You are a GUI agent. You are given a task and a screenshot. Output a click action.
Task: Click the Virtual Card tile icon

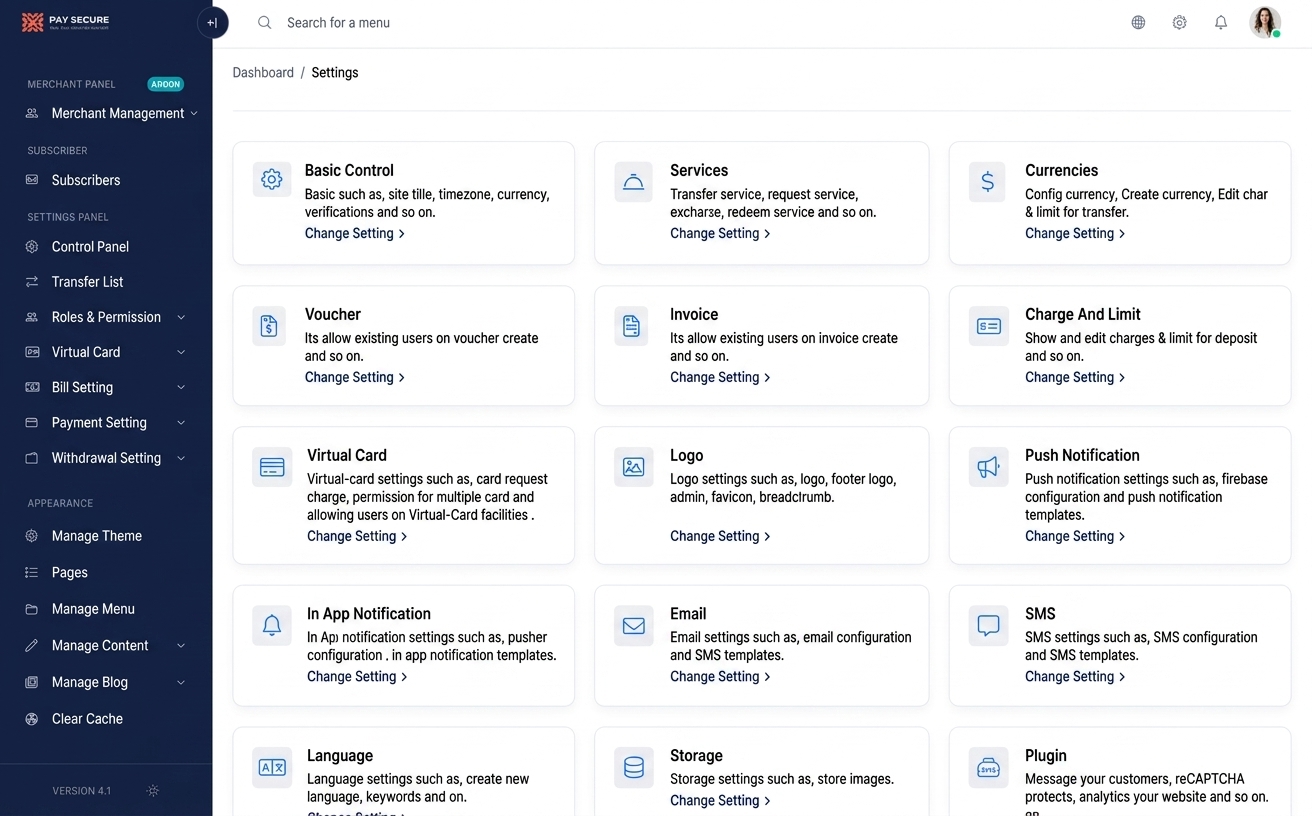[272, 467]
